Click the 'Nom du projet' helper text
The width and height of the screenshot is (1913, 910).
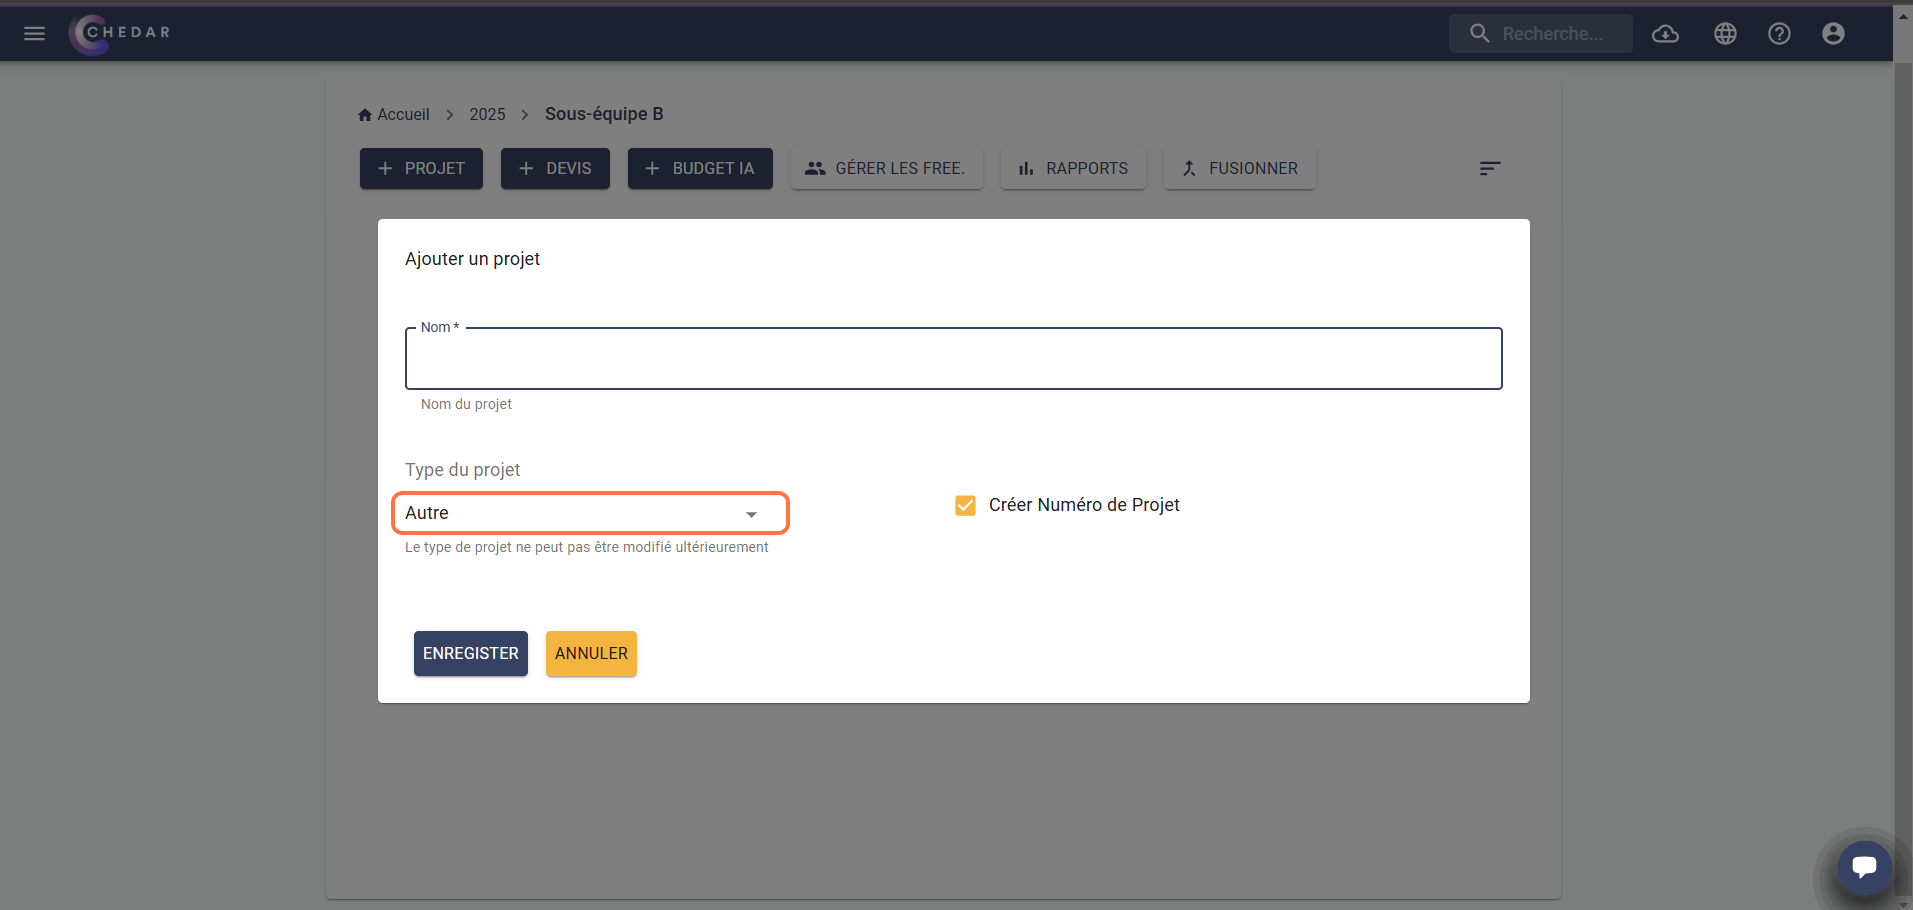pos(466,404)
